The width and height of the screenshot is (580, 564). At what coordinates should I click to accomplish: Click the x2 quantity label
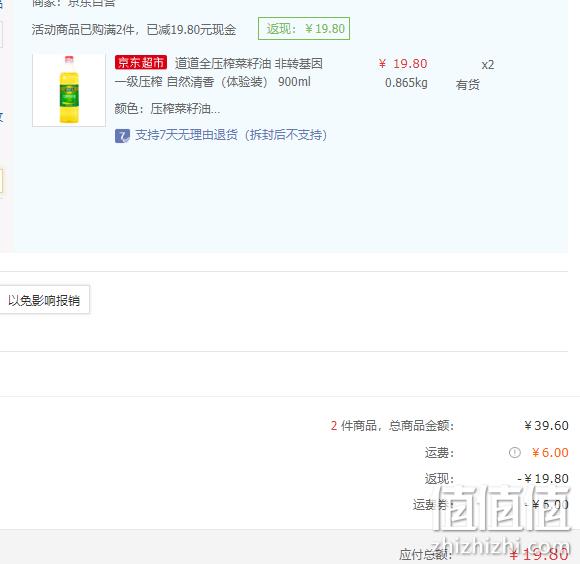pos(488,65)
